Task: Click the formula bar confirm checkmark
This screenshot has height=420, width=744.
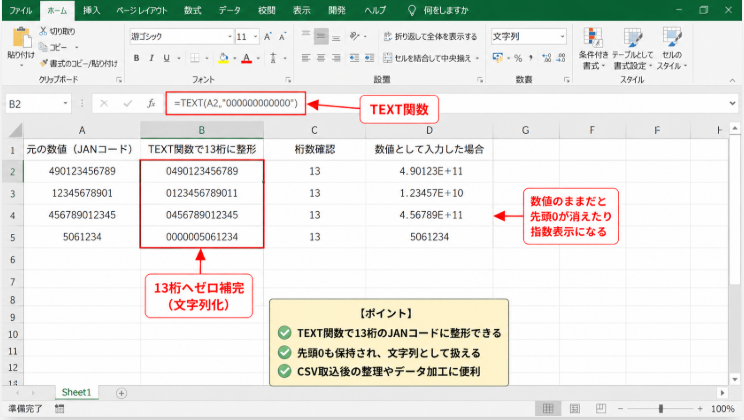Action: pyautogui.click(x=127, y=103)
